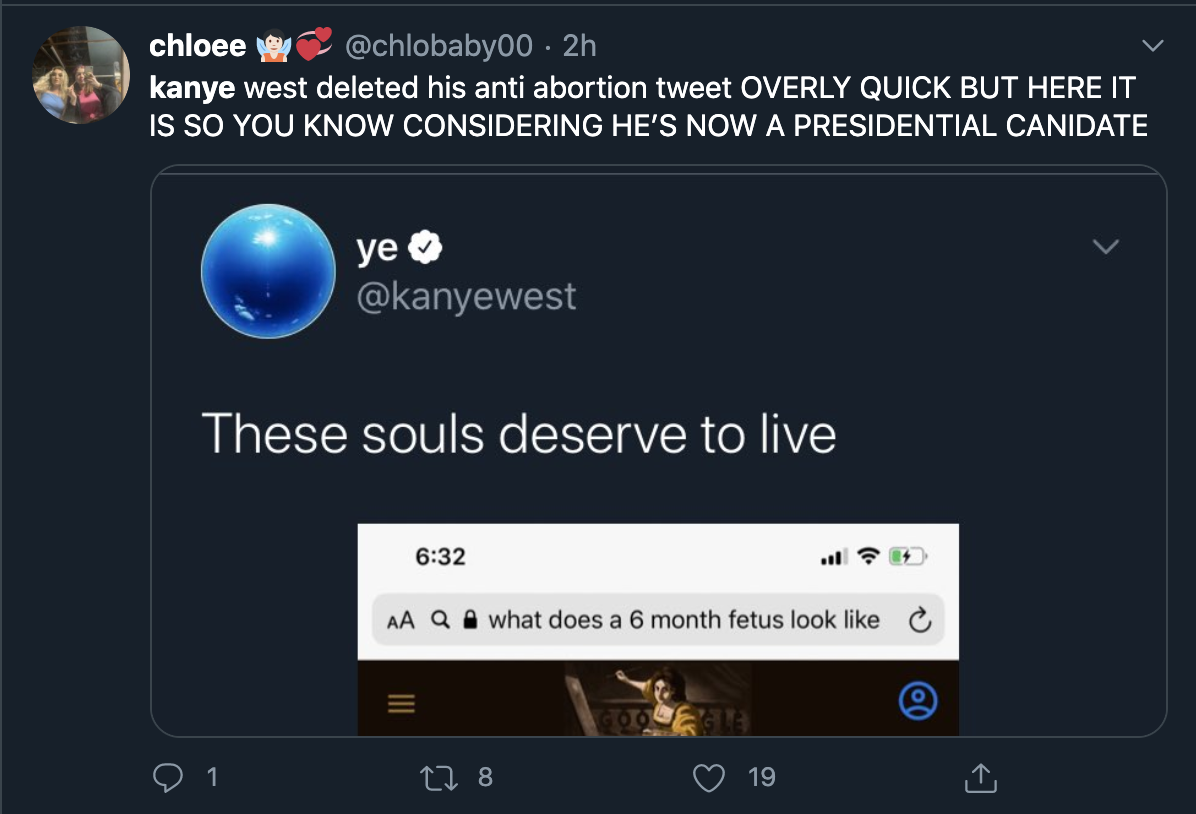View ye's blue globe avatar
The image size is (1196, 814).
pos(268,272)
